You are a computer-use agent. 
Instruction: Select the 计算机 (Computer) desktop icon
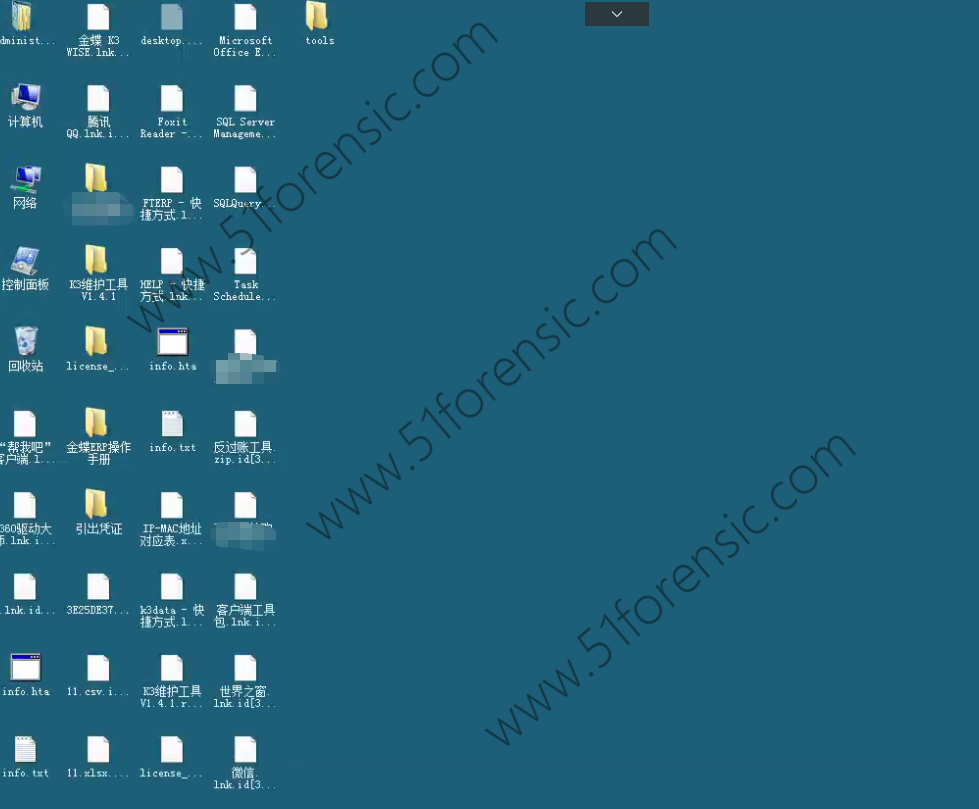25,98
